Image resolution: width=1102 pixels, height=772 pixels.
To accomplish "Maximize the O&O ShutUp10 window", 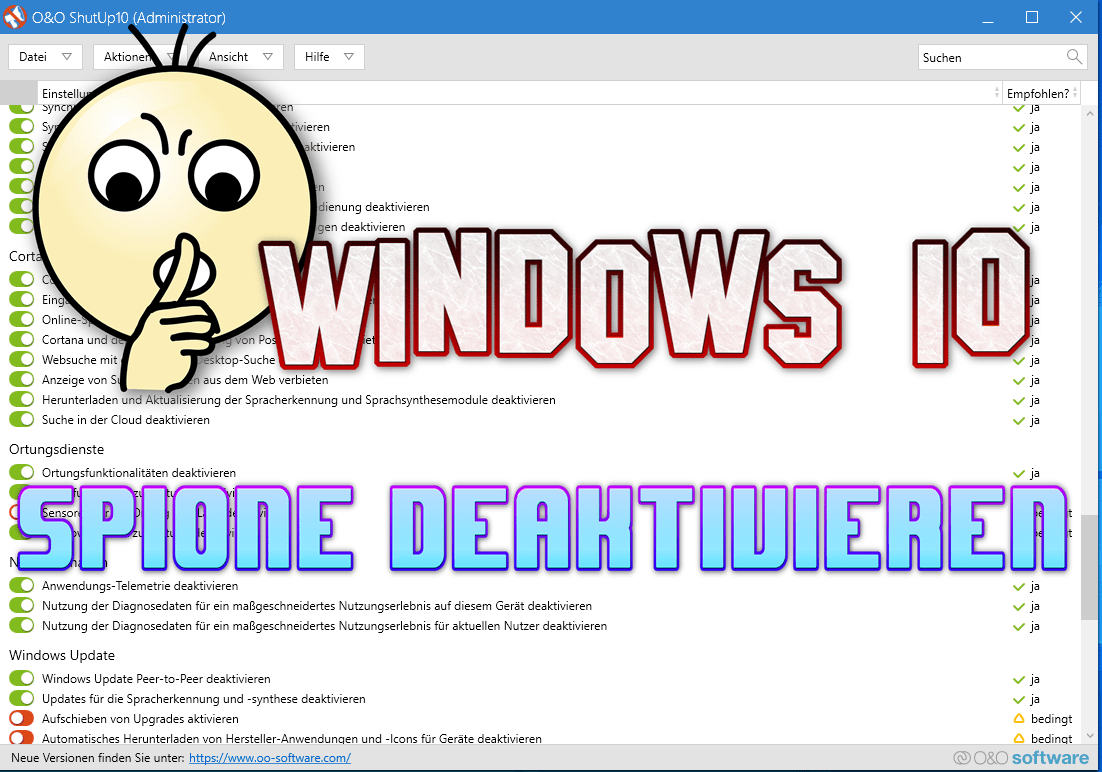I will click(x=1032, y=17).
